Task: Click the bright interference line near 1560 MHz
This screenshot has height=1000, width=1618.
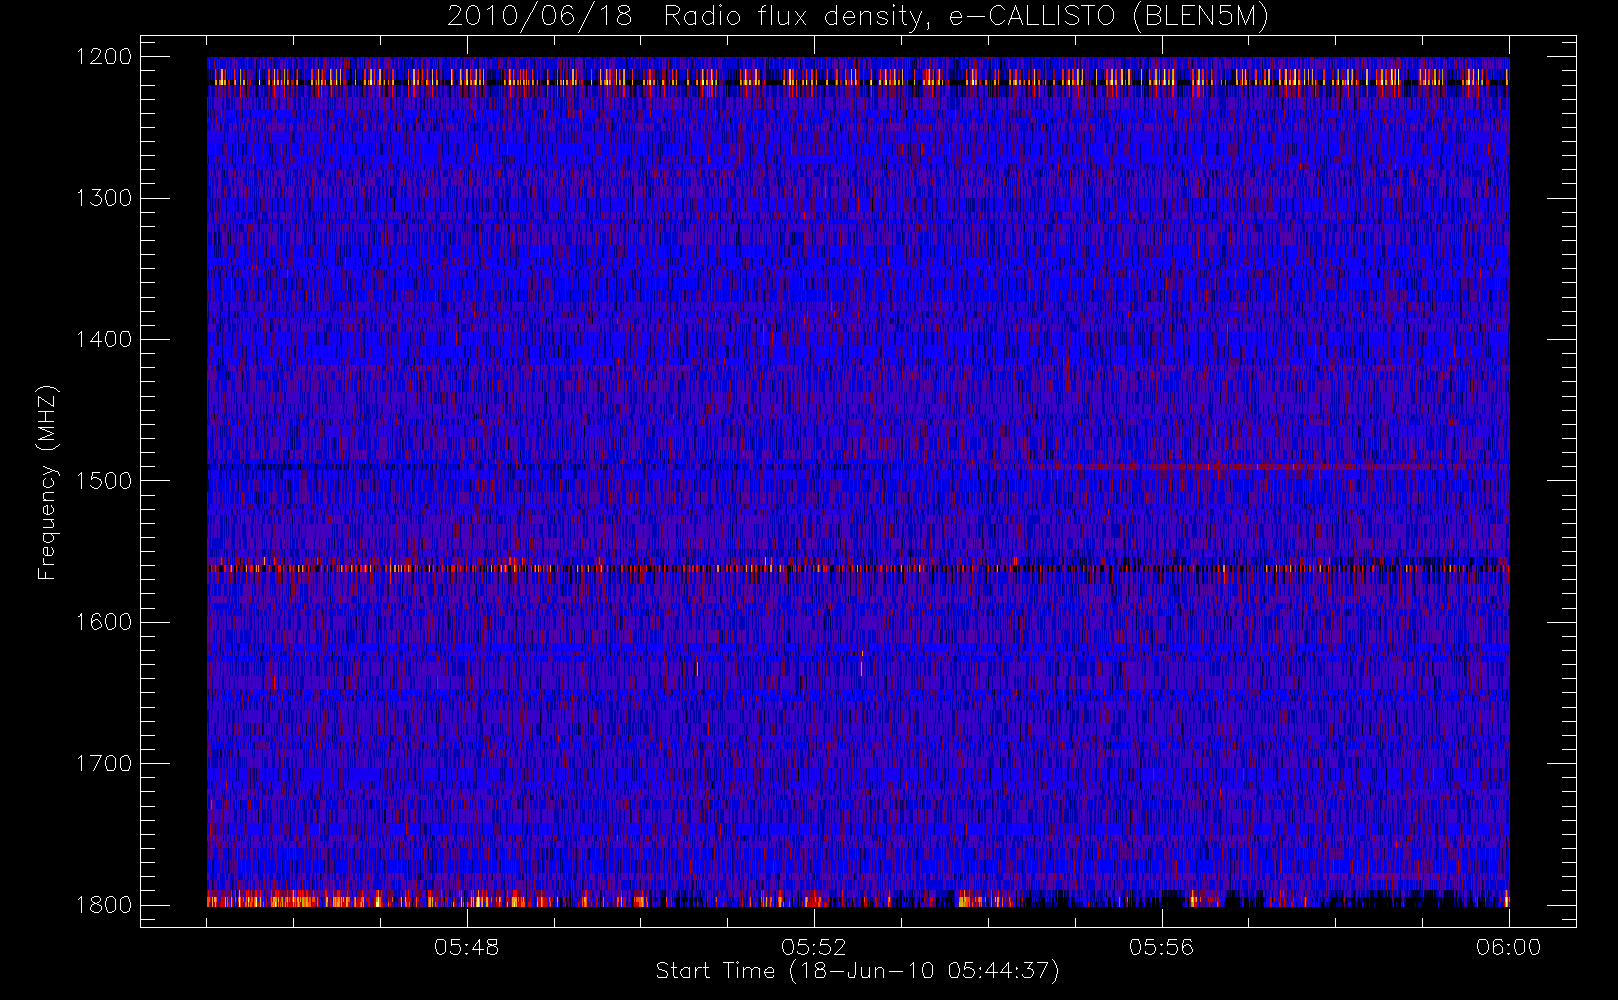Action: point(858,568)
